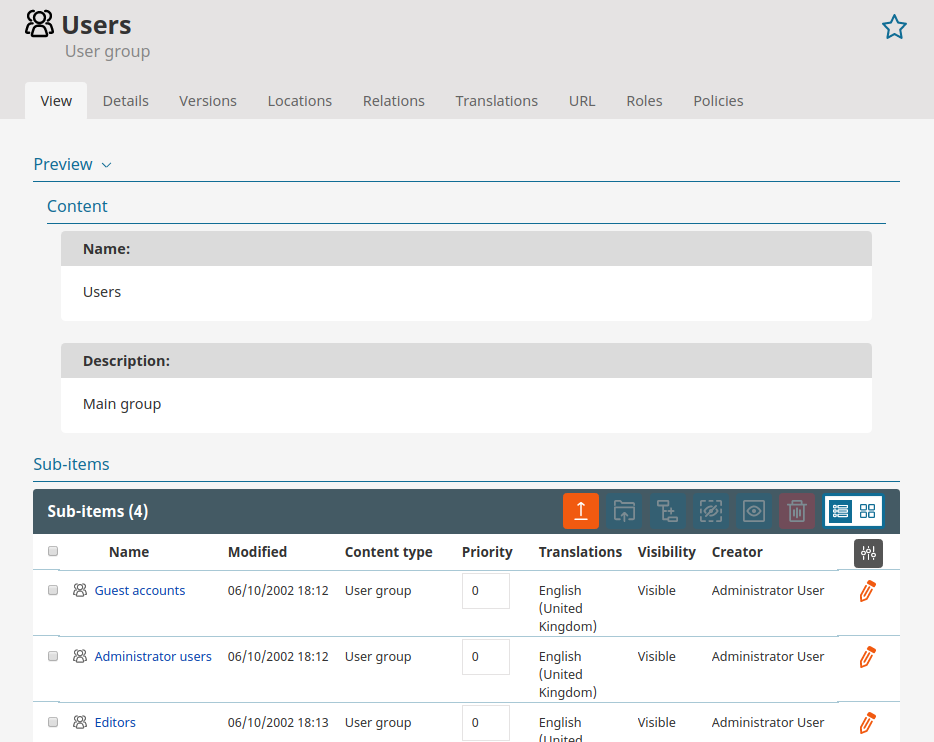Sort by the Modified column header
Image resolution: width=934 pixels, height=742 pixels.
(257, 552)
